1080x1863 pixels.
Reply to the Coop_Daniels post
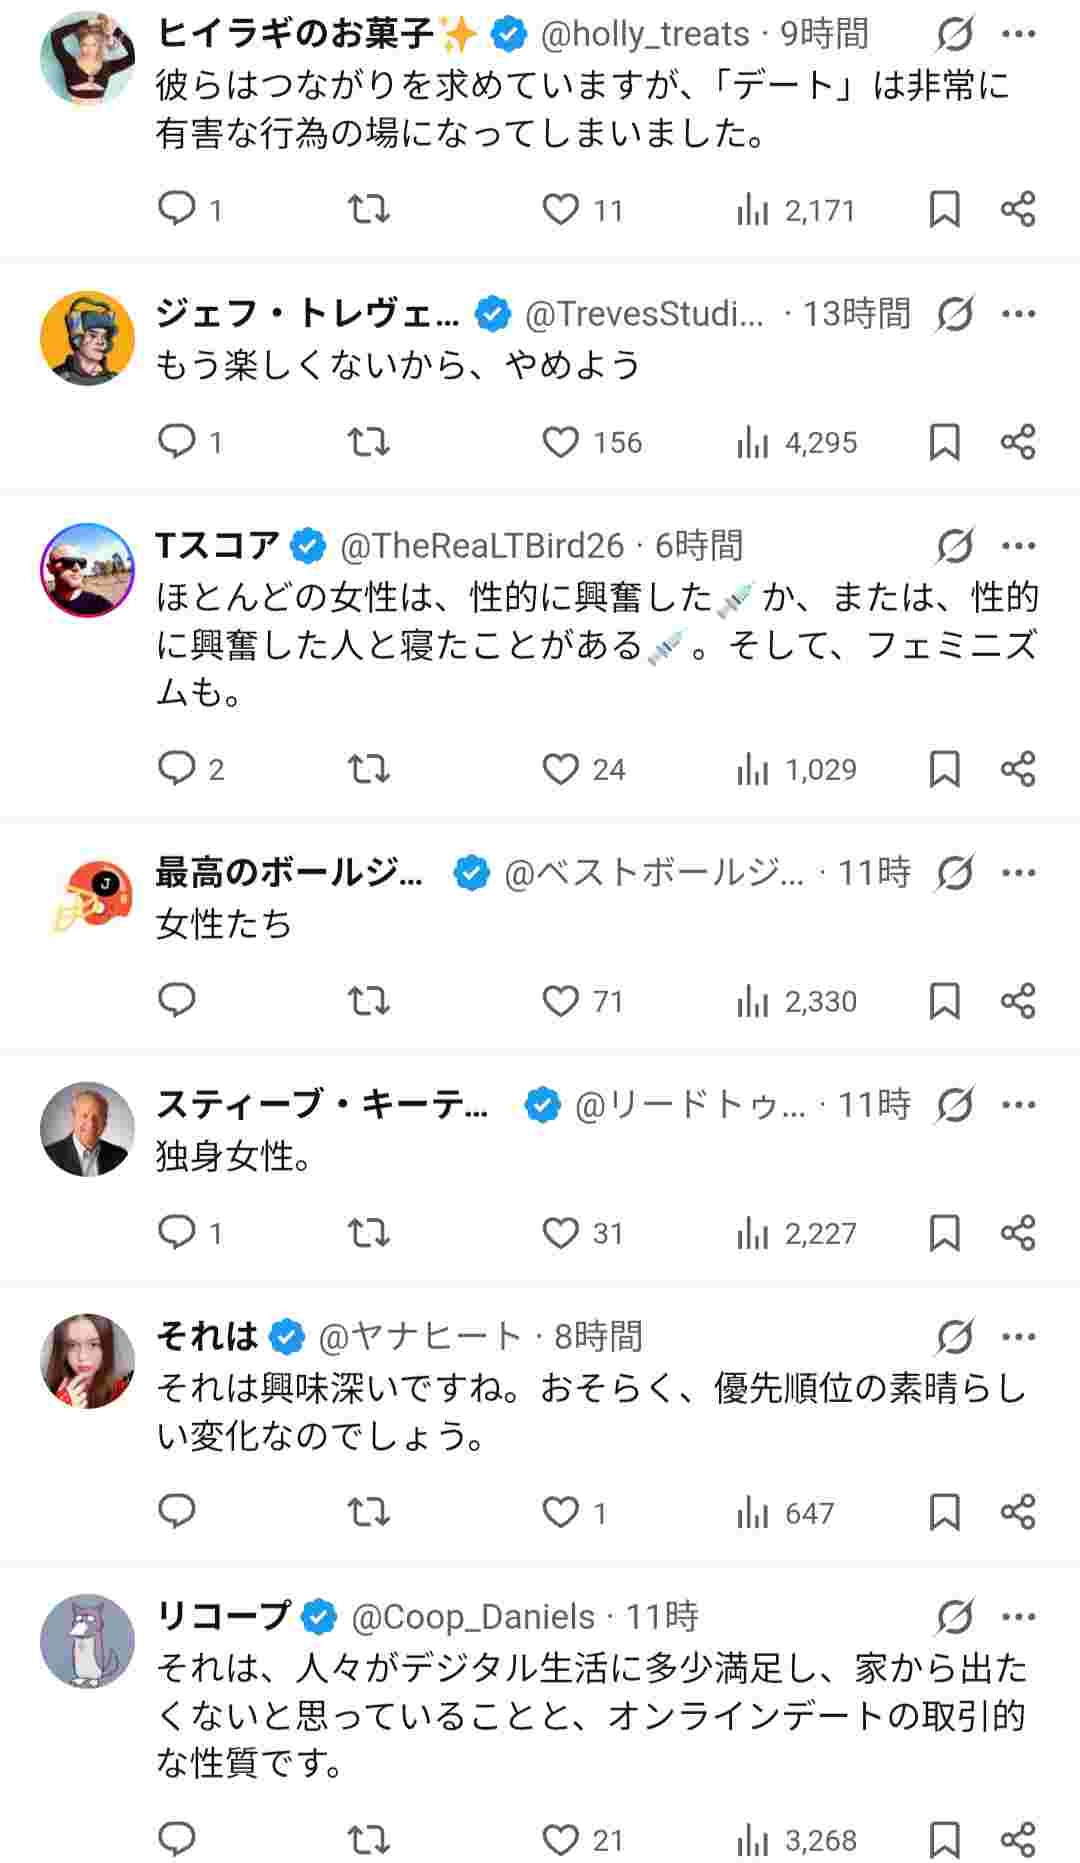coord(178,1839)
